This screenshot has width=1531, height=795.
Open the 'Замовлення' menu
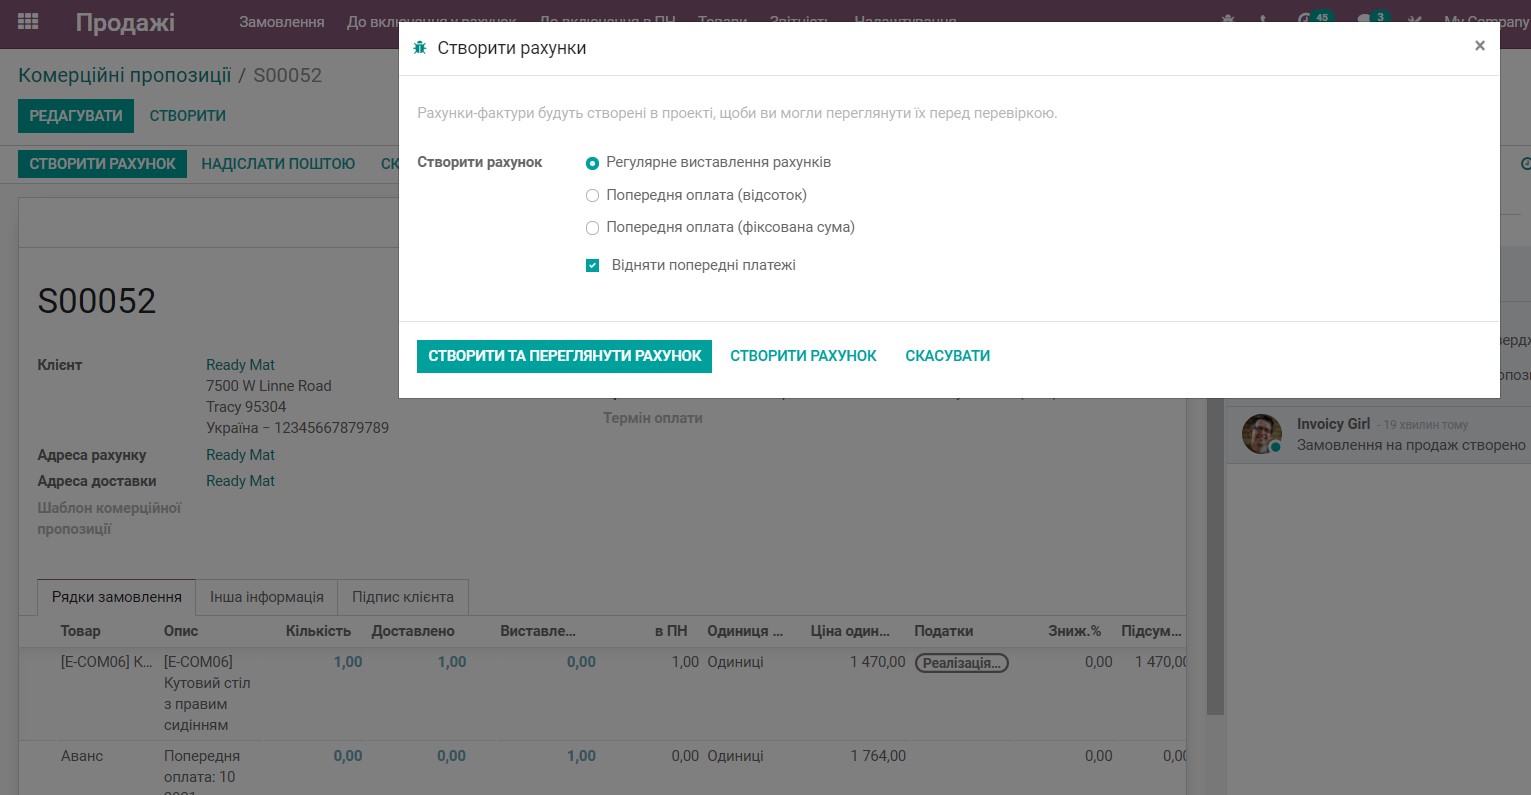(283, 21)
